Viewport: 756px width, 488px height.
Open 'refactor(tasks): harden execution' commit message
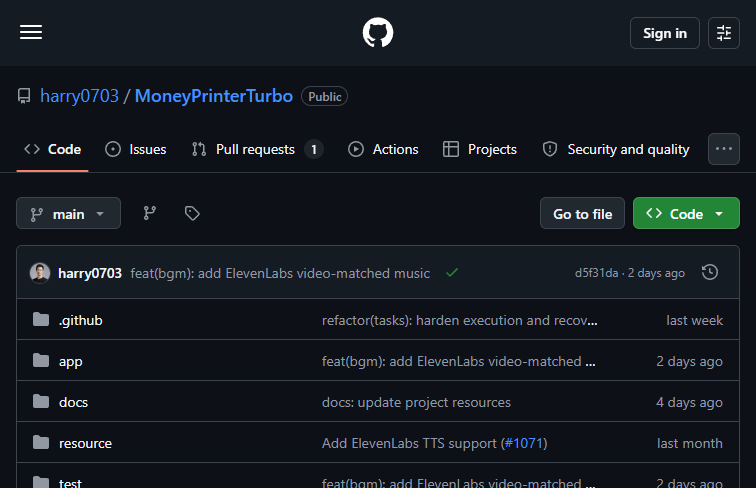(x=459, y=321)
